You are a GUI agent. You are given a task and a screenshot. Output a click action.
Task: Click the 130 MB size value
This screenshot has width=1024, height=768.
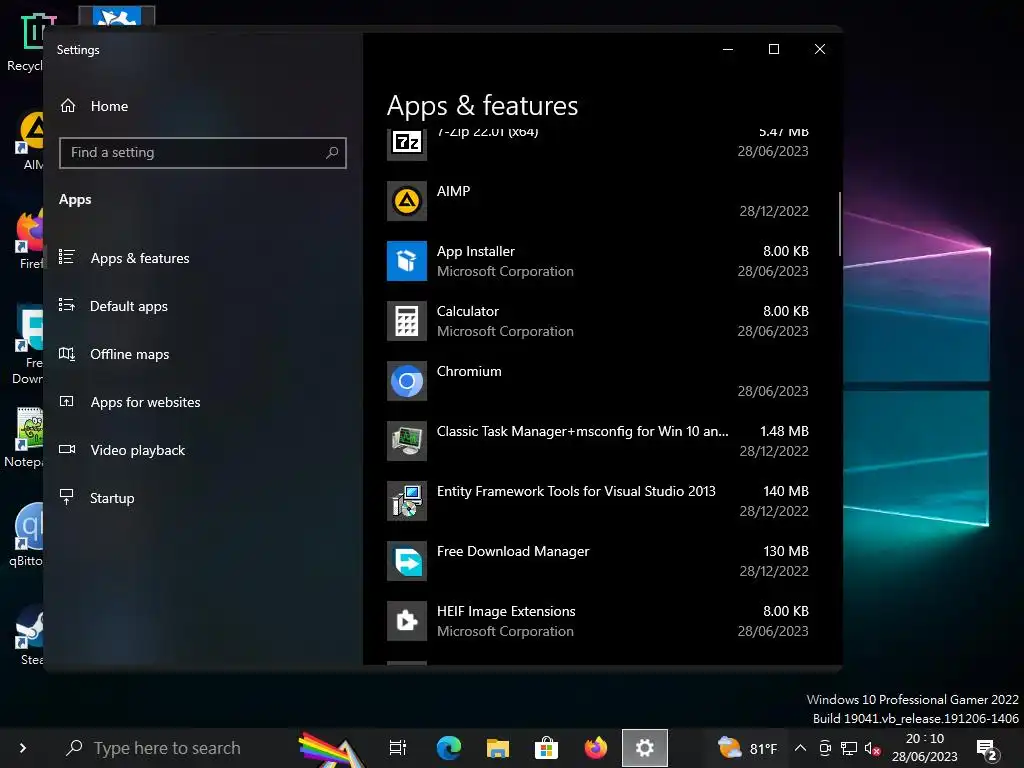click(786, 552)
